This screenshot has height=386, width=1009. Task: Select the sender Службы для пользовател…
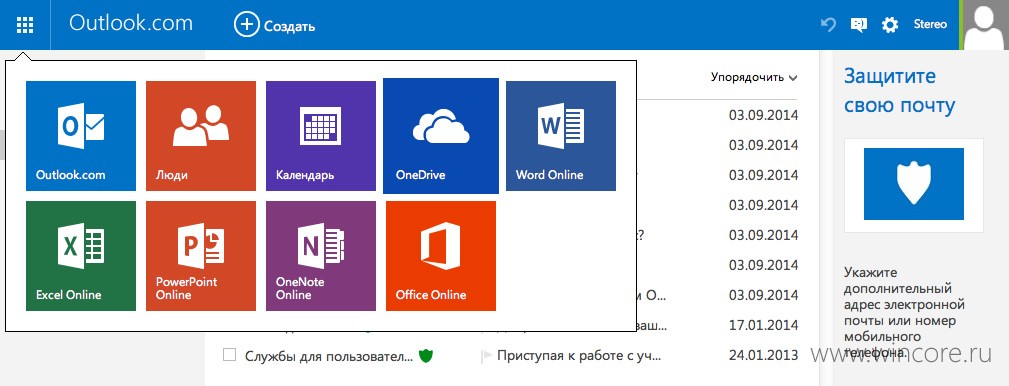[x=329, y=355]
